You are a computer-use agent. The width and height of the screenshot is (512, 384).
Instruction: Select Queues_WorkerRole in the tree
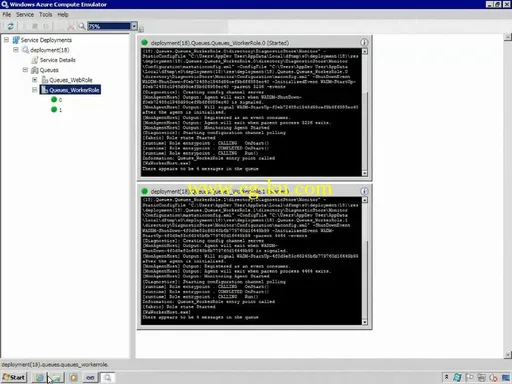tap(74, 90)
